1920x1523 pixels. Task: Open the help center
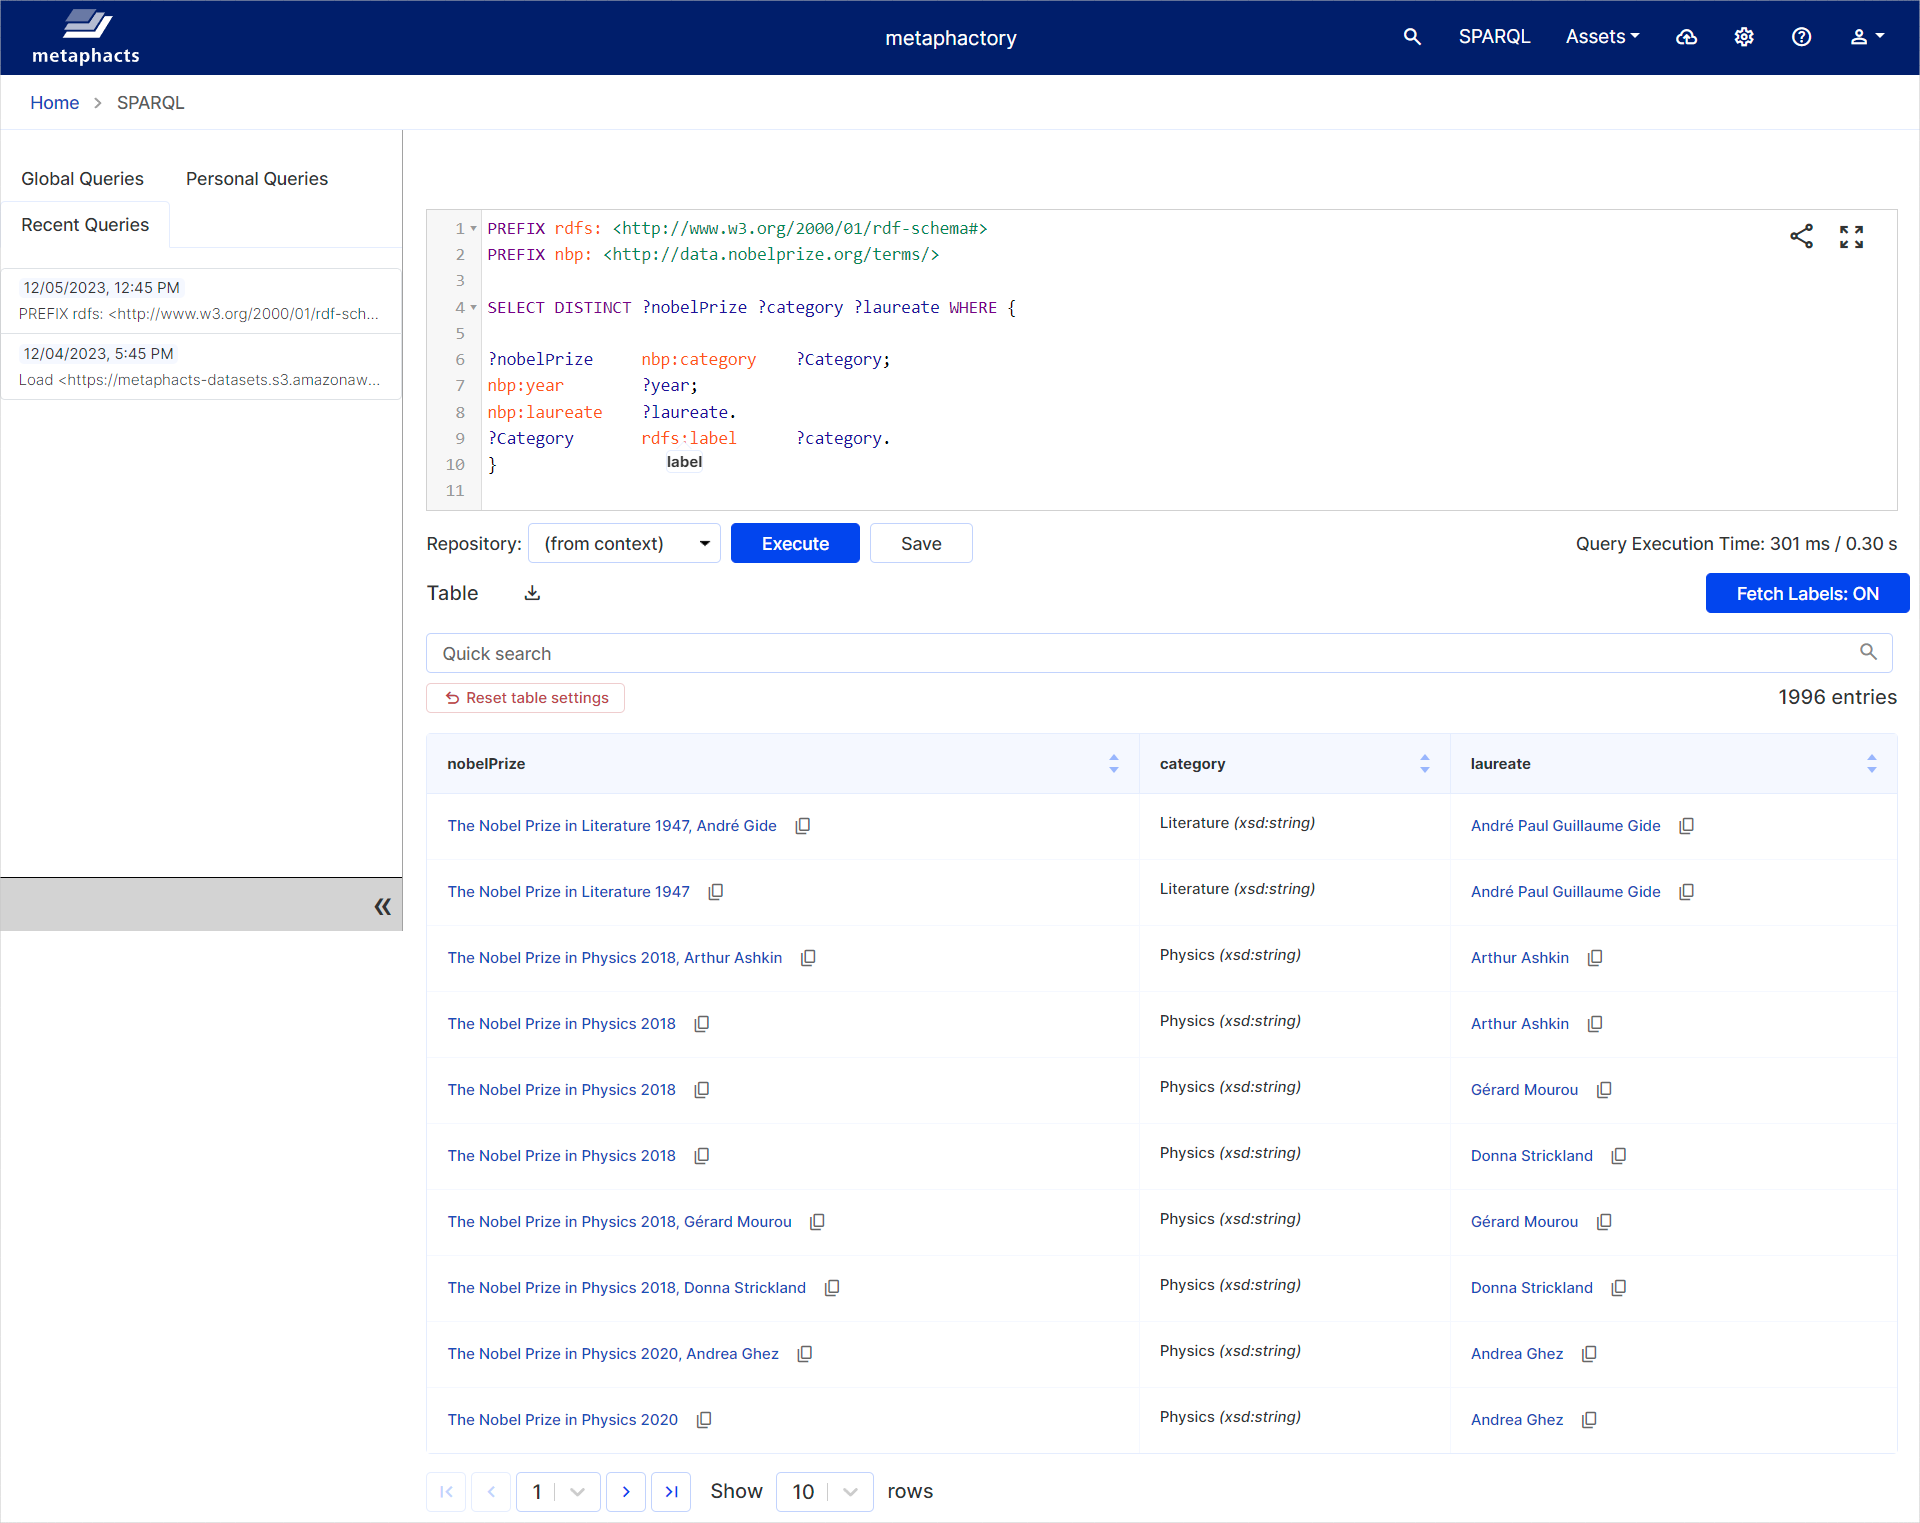(x=1801, y=37)
